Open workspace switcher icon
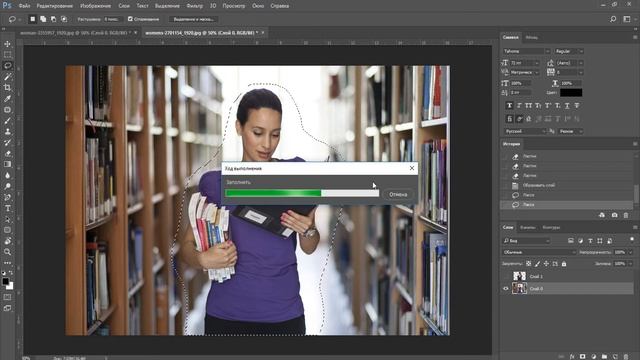Viewport: 640px width, 360px height. tap(627, 19)
